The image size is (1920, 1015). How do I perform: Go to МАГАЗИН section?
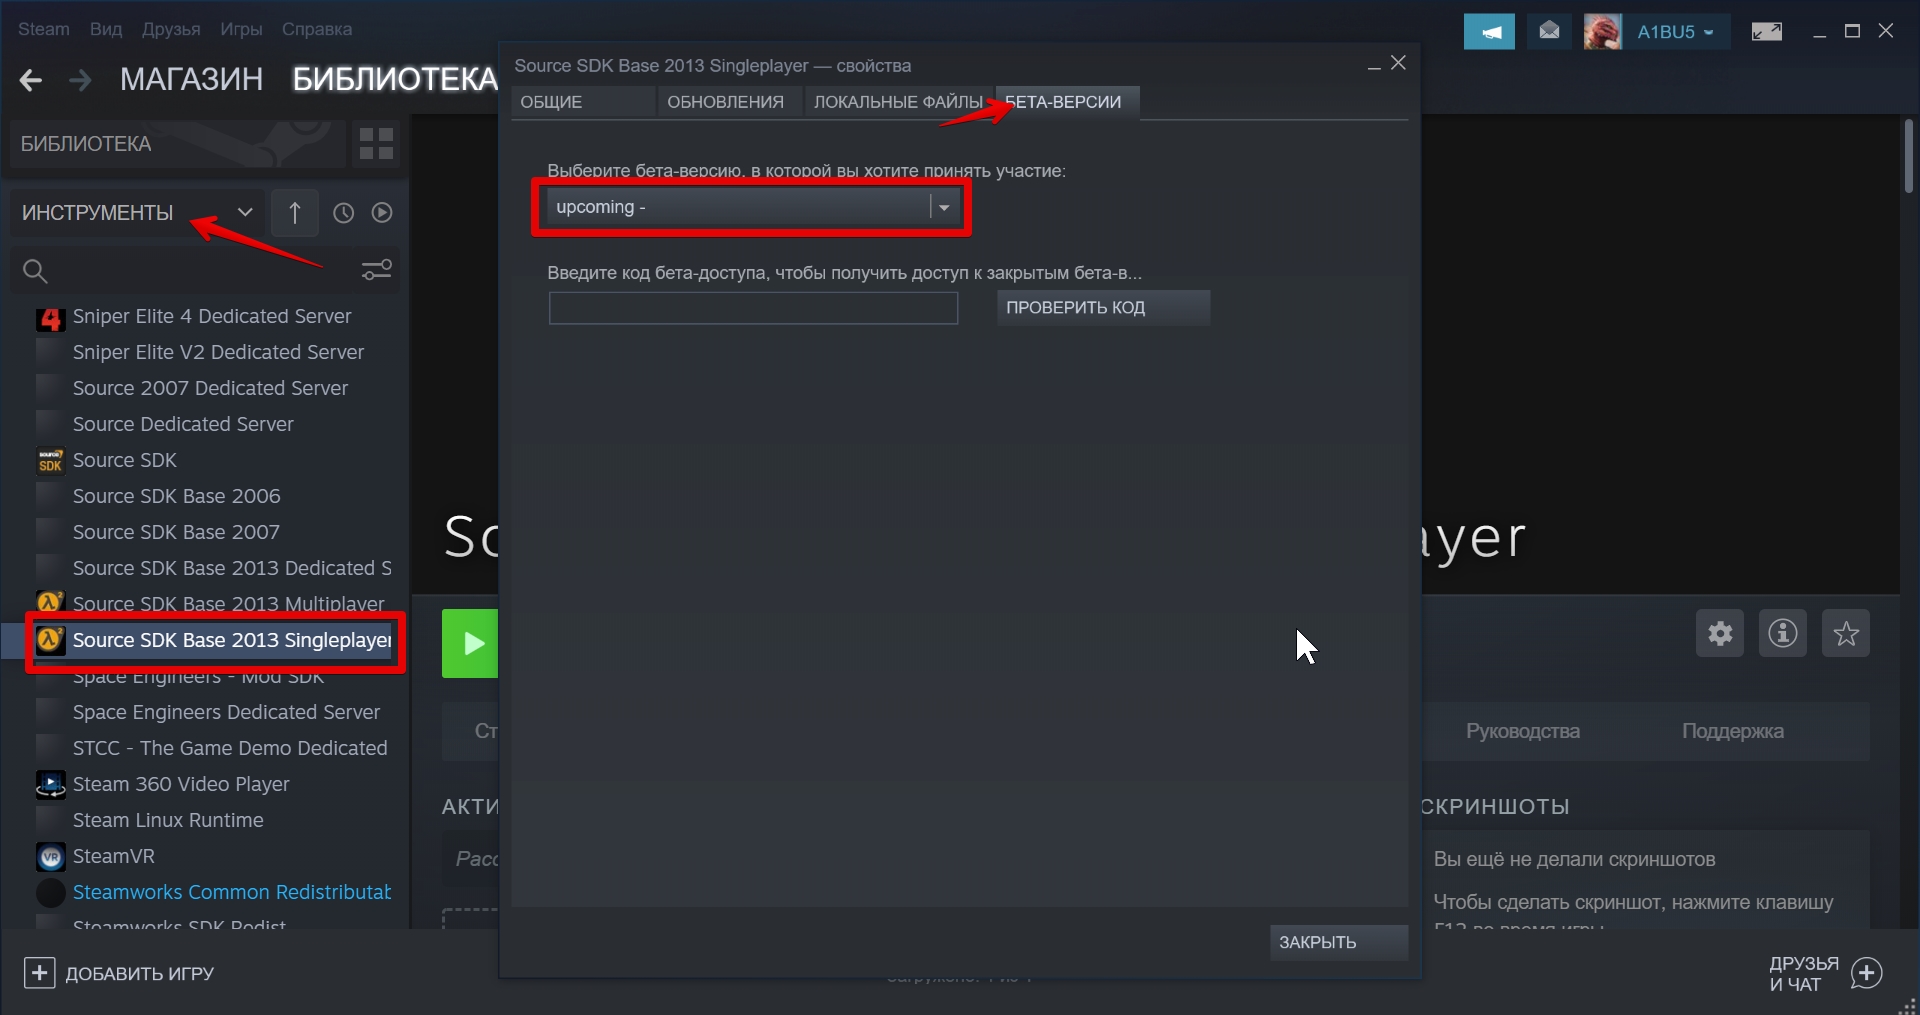click(x=192, y=79)
